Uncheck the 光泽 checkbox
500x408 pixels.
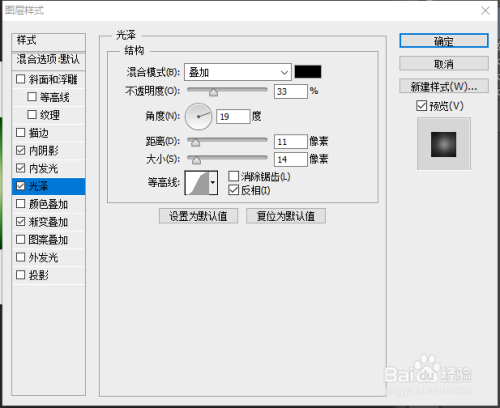click(21, 186)
